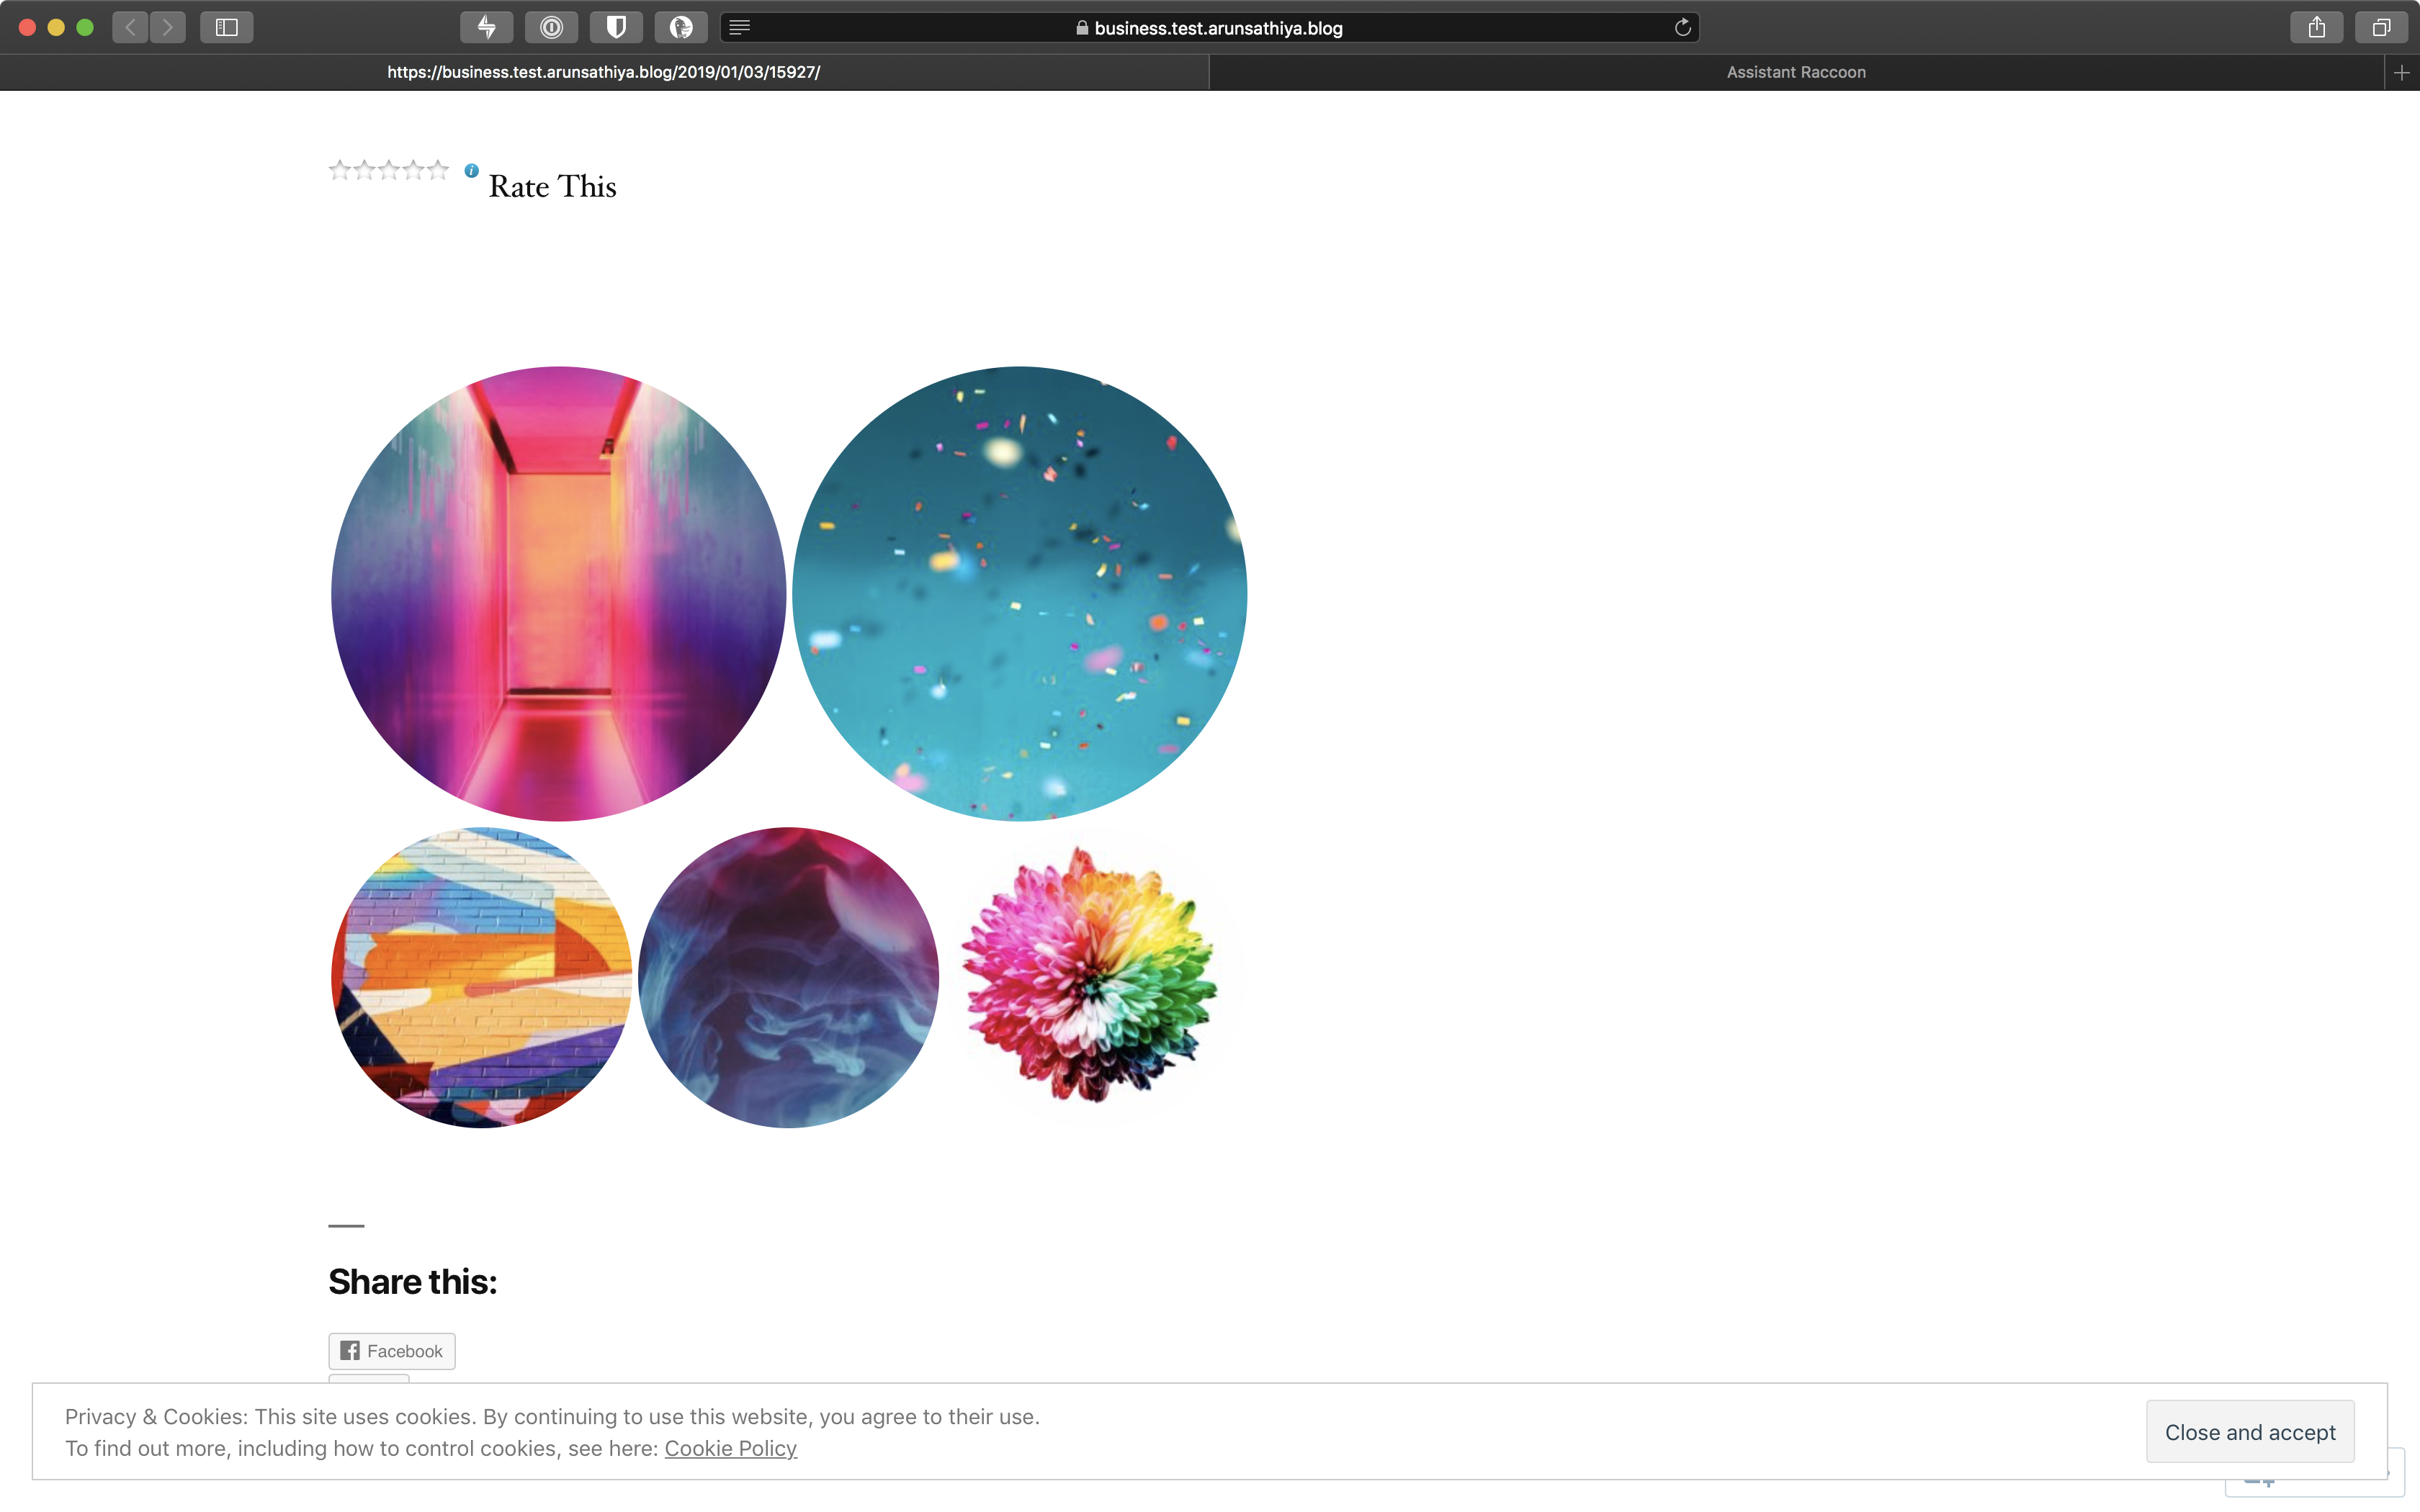Click the 1Password extension icon
The width and height of the screenshot is (2420, 1512).
(551, 27)
